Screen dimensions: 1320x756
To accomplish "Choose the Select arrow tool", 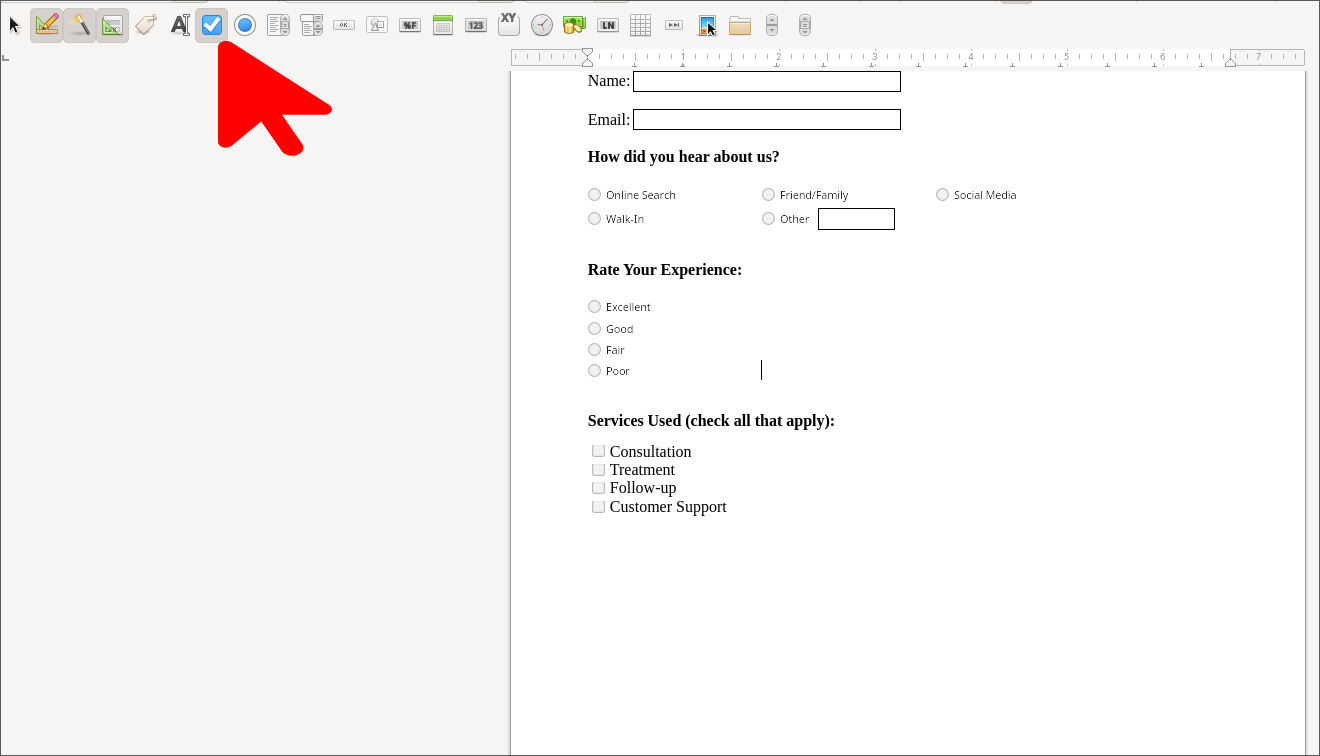I will pyautogui.click(x=14, y=25).
